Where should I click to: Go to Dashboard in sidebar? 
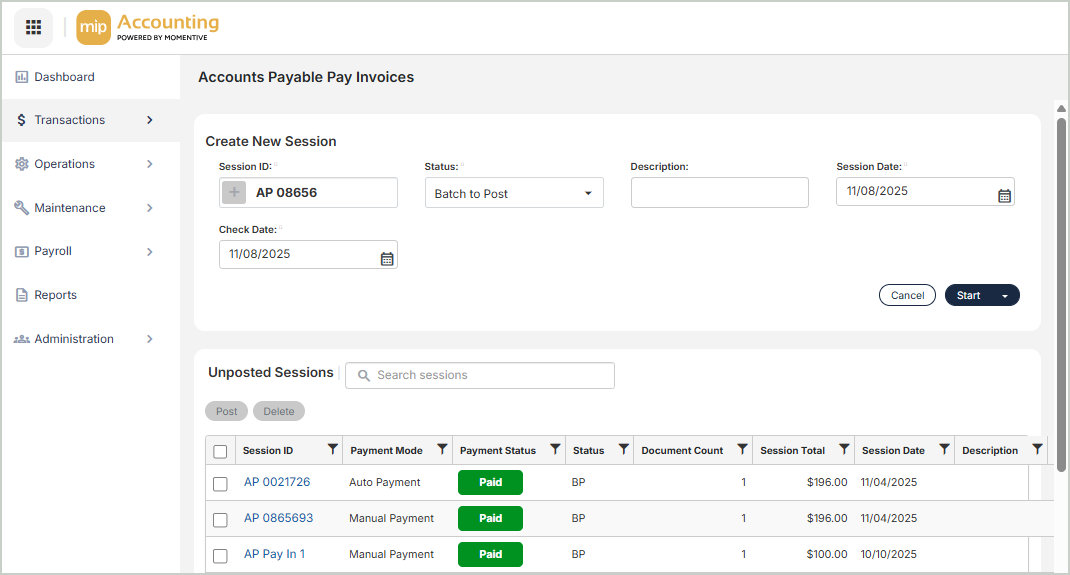[64, 77]
